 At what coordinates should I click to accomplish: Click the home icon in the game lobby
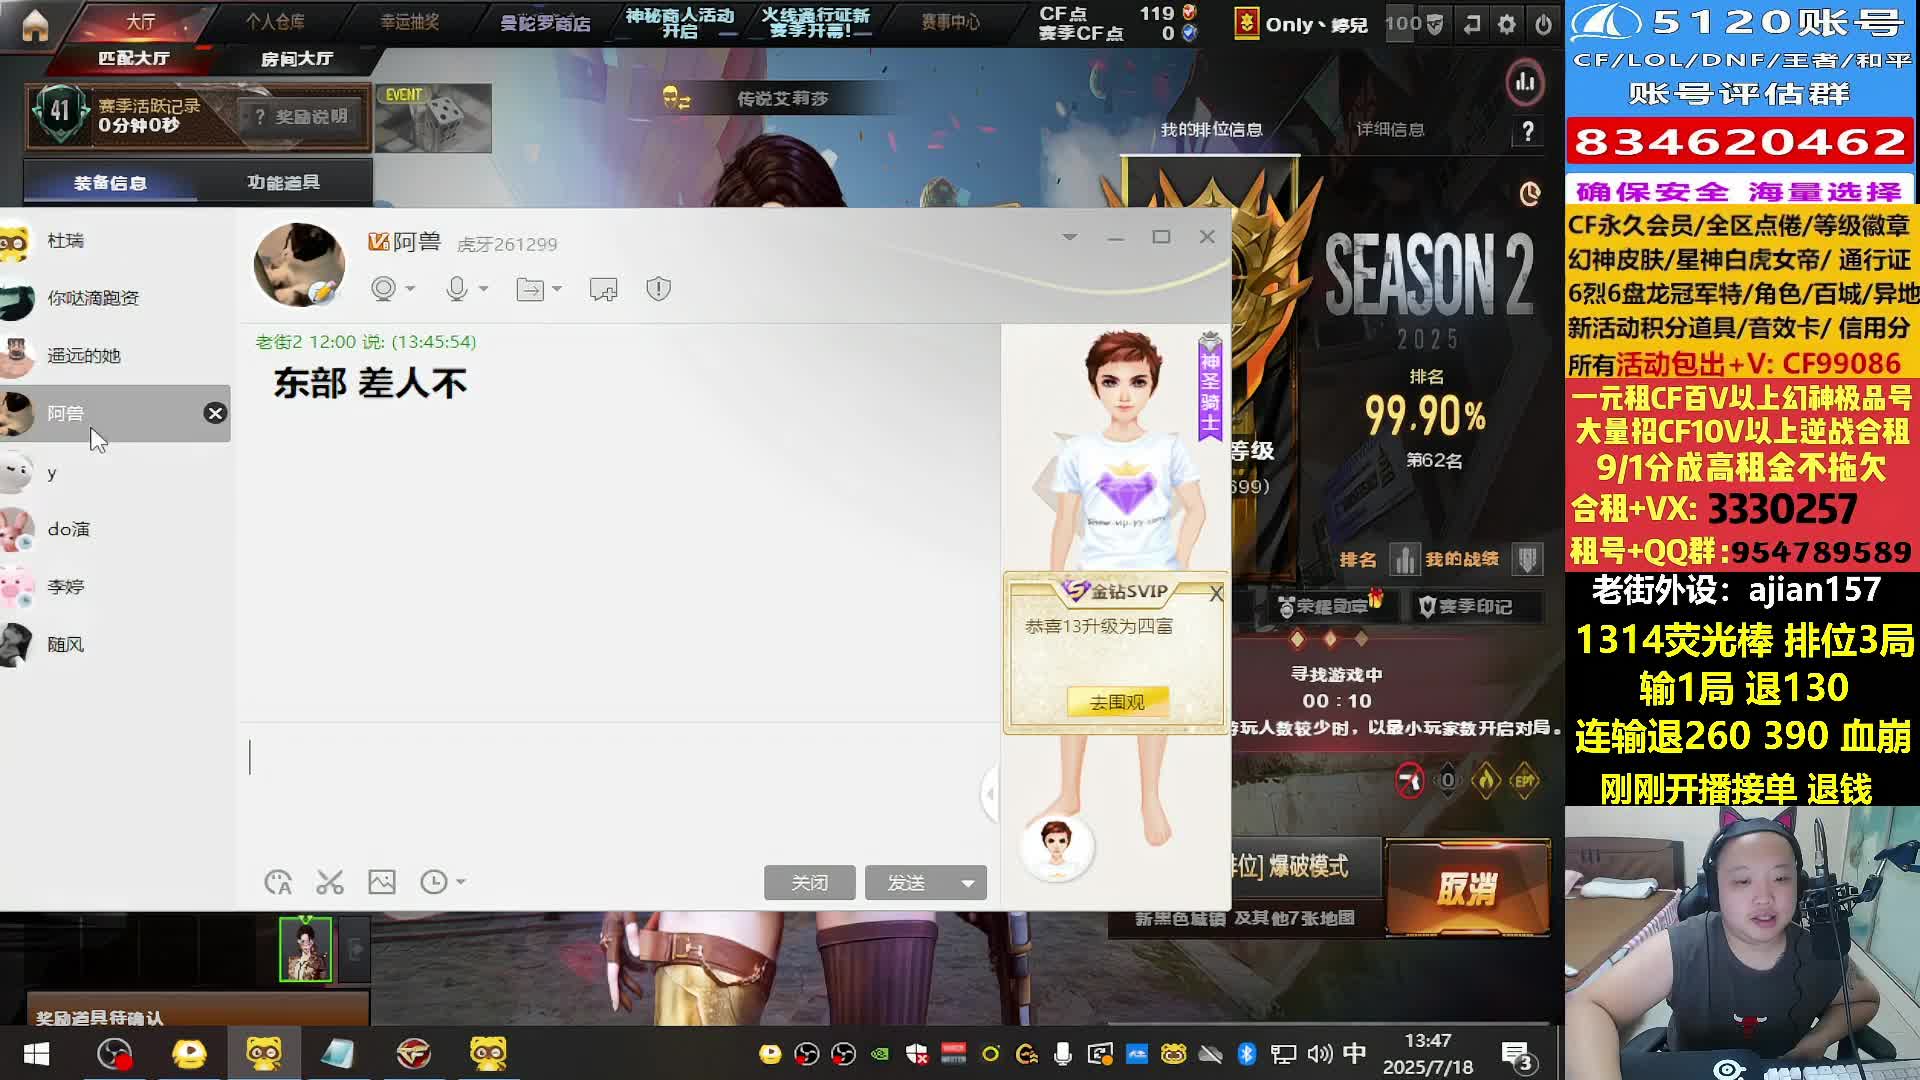tap(35, 24)
